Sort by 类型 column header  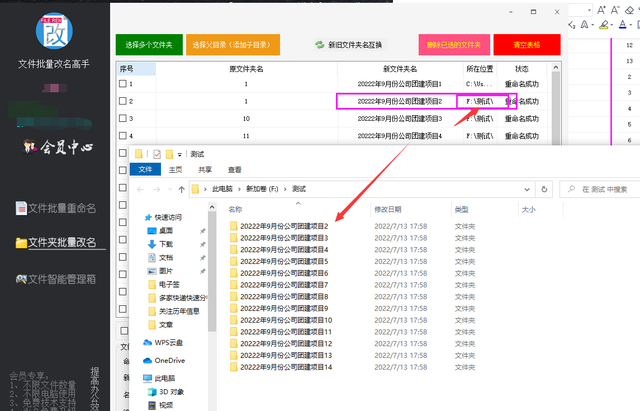click(484, 209)
